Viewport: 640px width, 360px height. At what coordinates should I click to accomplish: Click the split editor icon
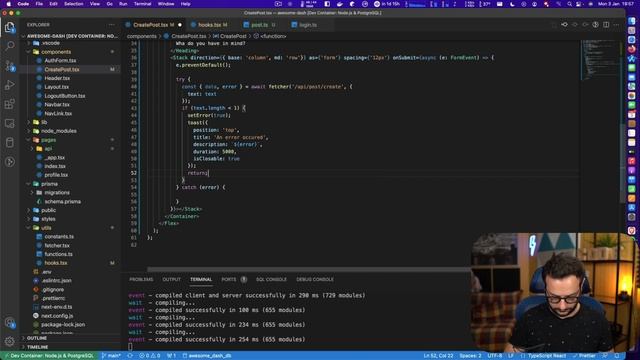click(x=606, y=25)
